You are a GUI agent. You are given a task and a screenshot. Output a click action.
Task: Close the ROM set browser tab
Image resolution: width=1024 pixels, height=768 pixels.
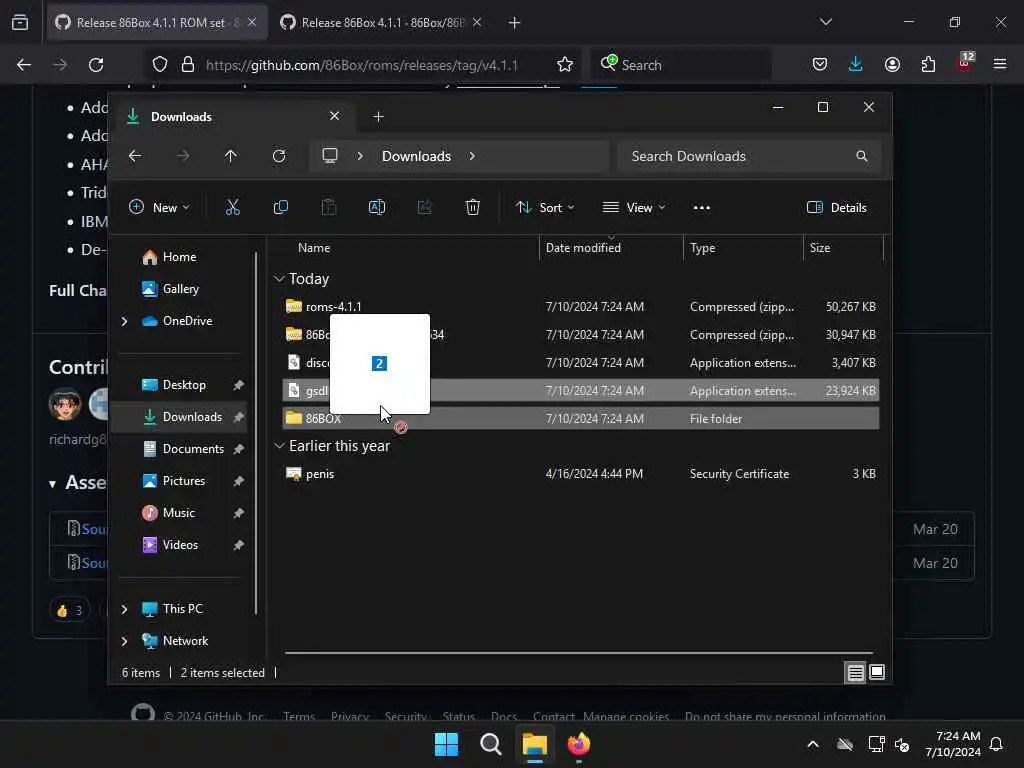pos(252,22)
